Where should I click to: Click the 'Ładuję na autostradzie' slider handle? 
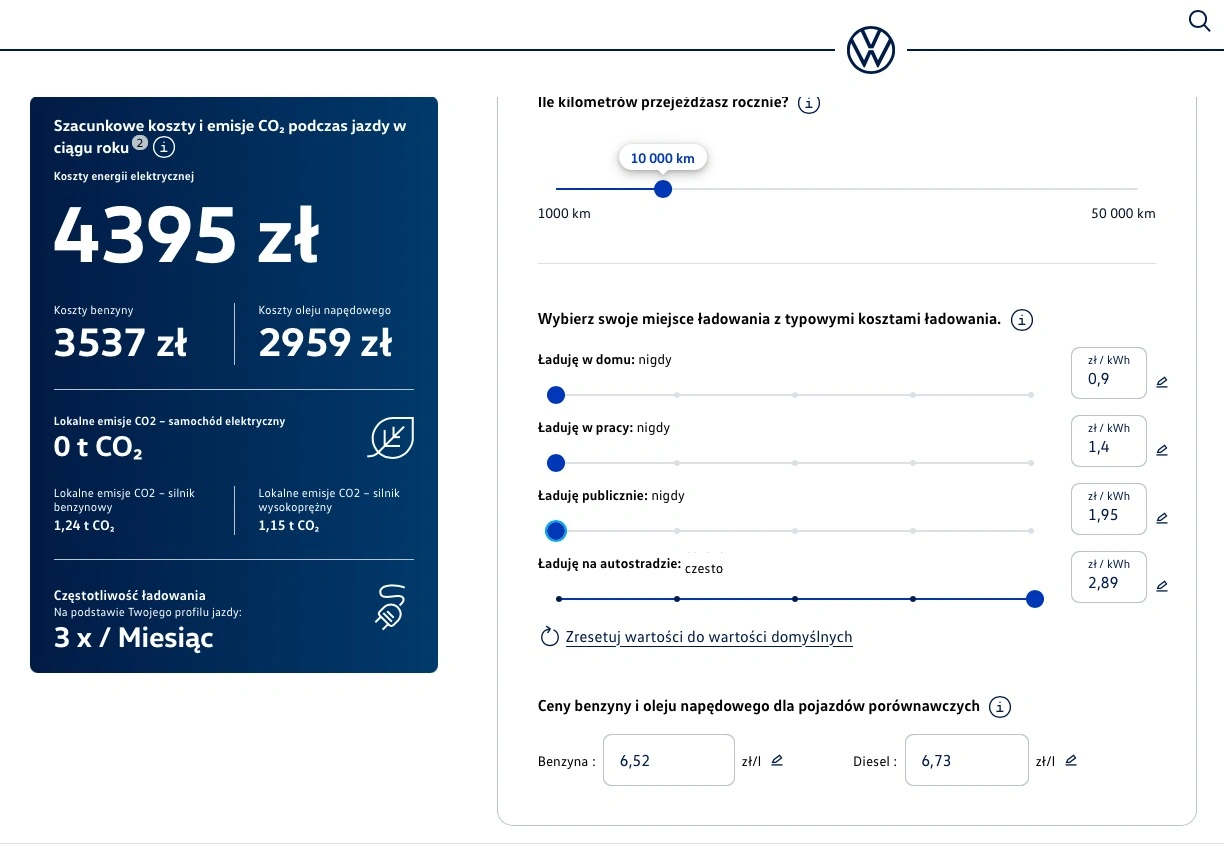1035,599
